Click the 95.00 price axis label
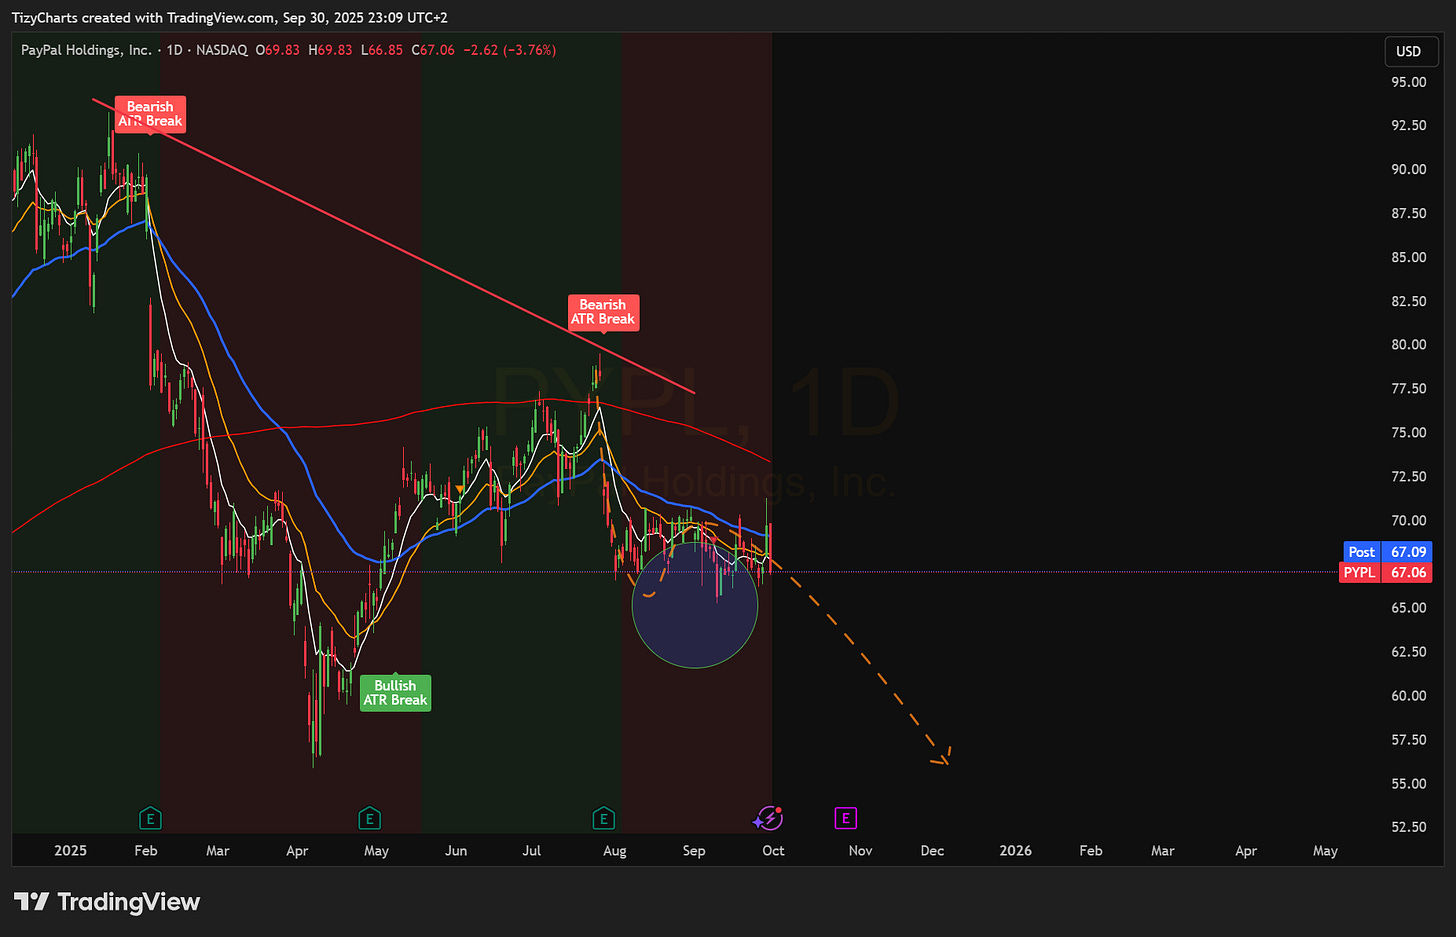Screen dimensions: 1456x937 [1408, 82]
